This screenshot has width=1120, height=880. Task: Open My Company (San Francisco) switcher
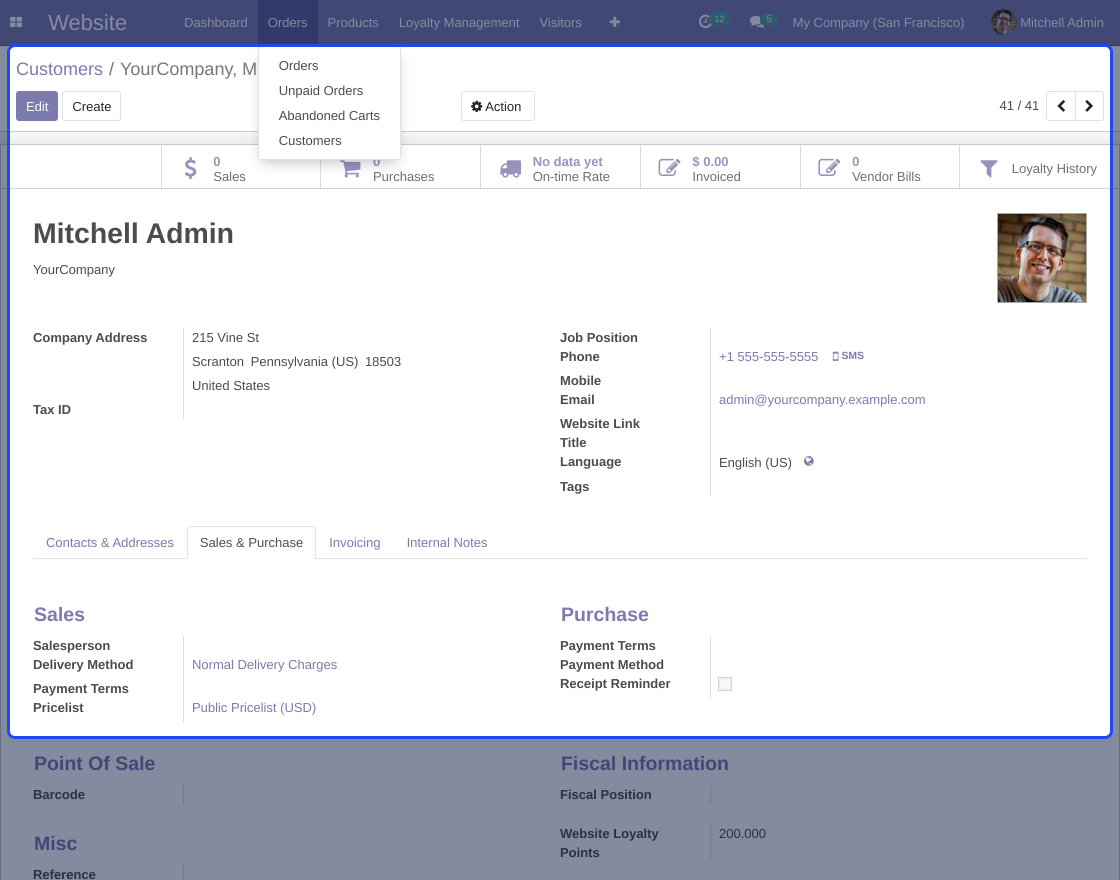[x=878, y=22]
